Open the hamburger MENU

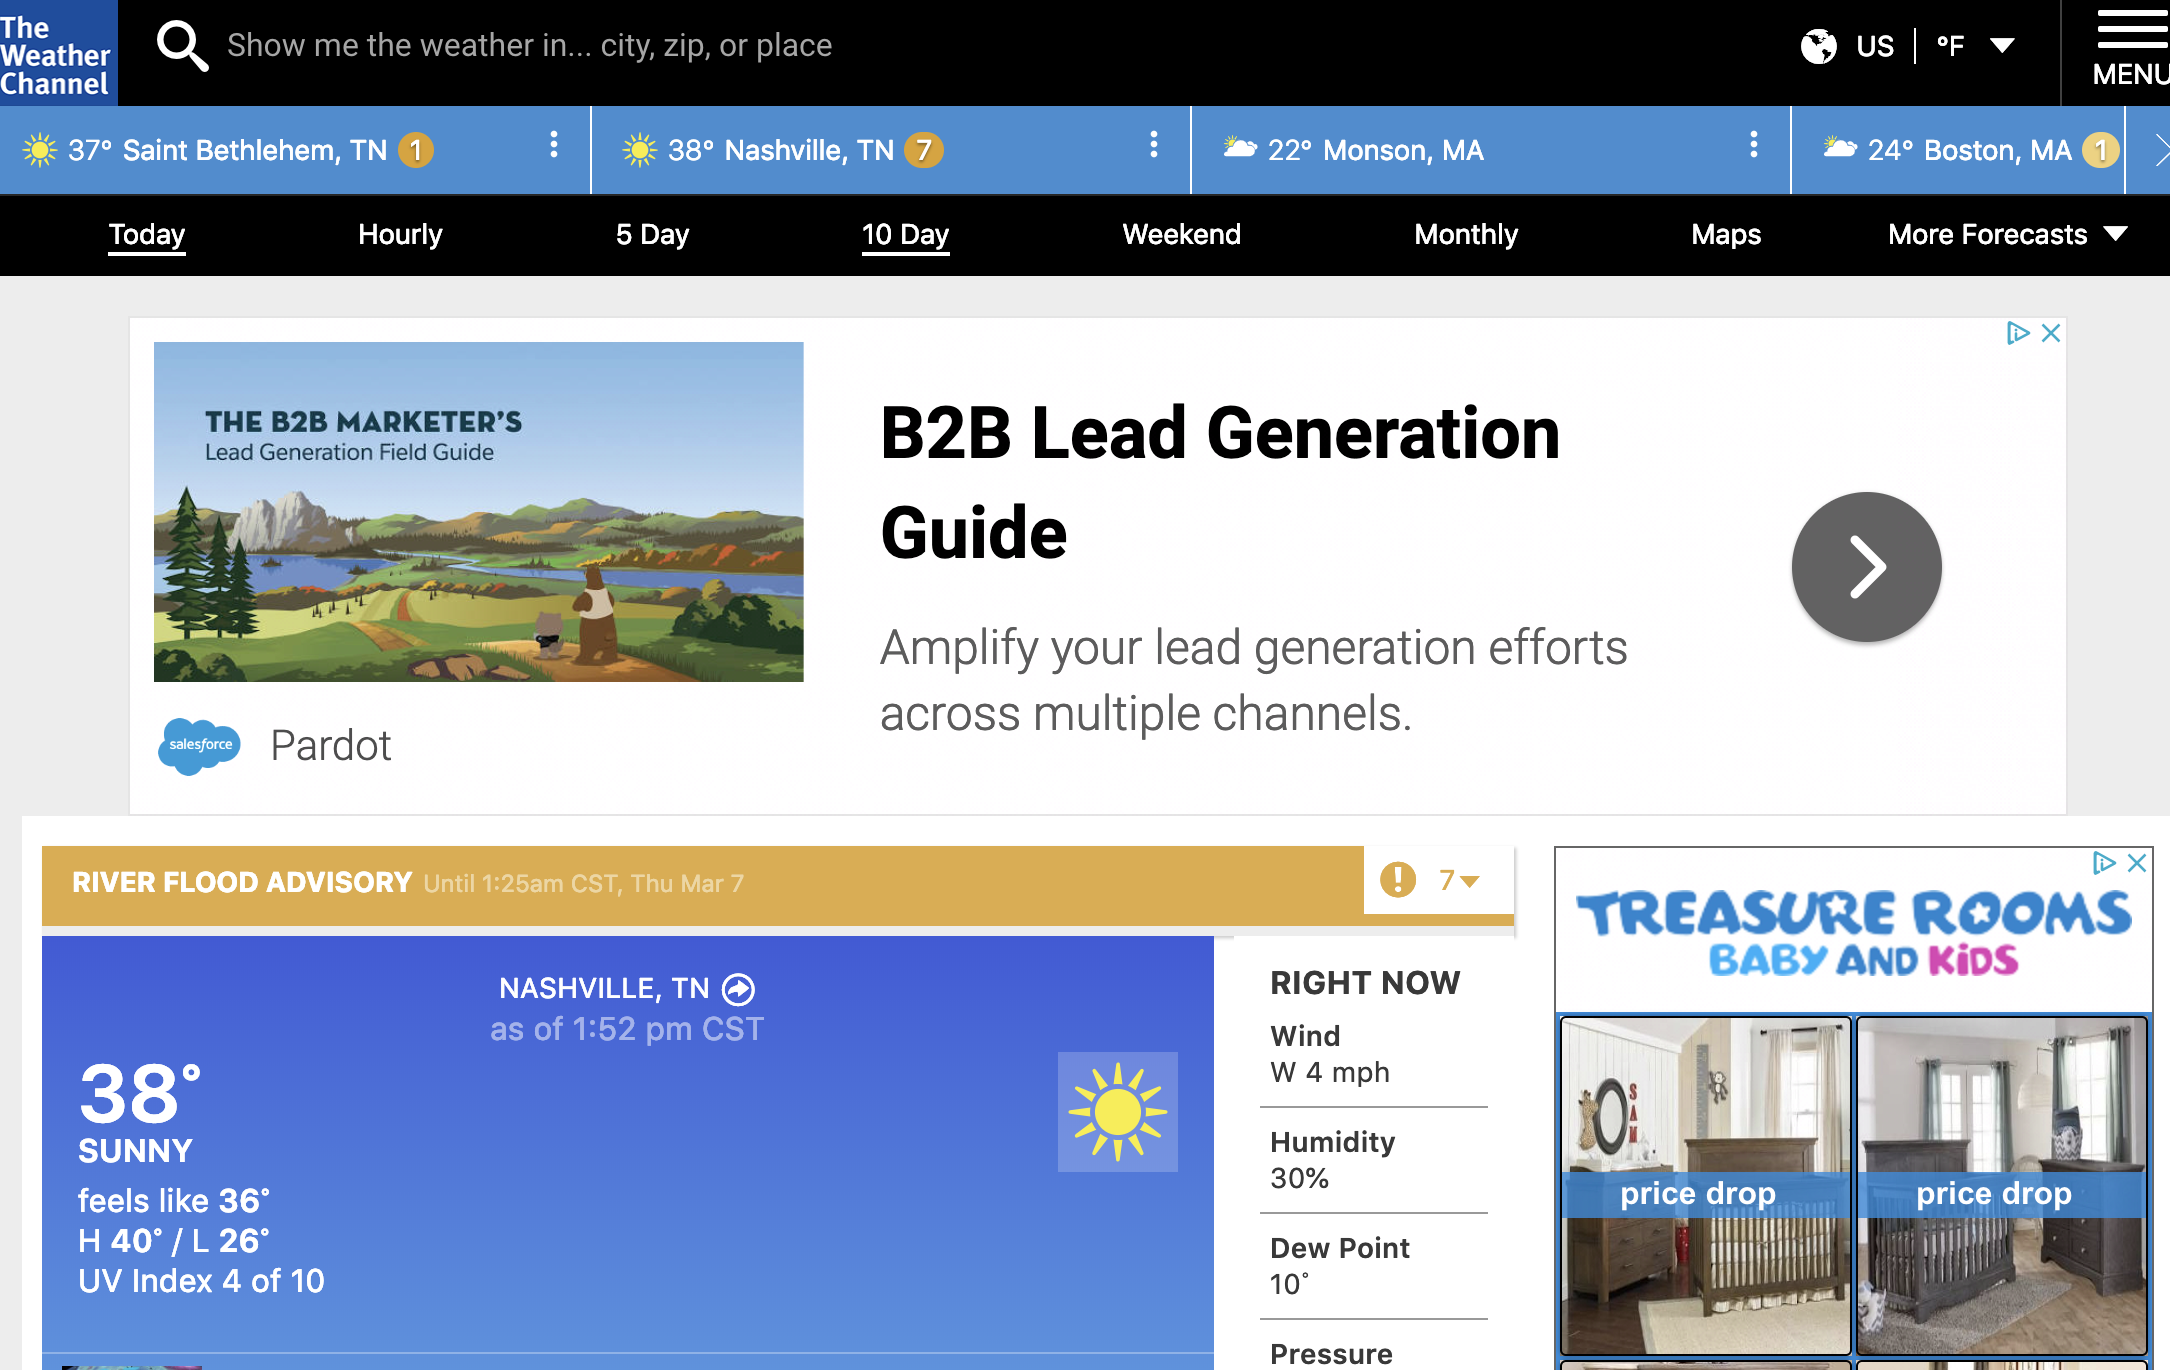point(2131,48)
